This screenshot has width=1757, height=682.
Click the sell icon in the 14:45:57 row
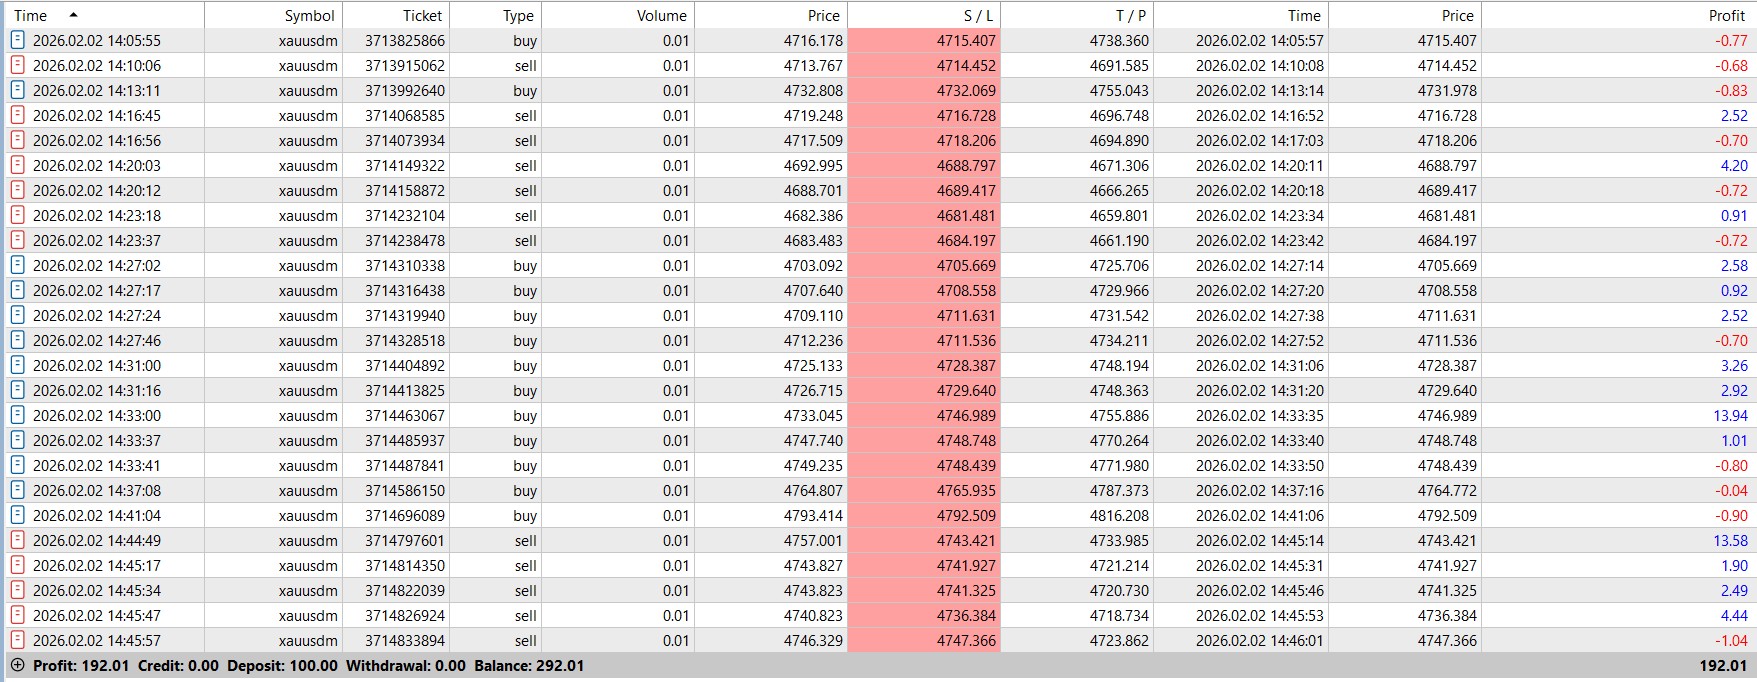pos(17,640)
